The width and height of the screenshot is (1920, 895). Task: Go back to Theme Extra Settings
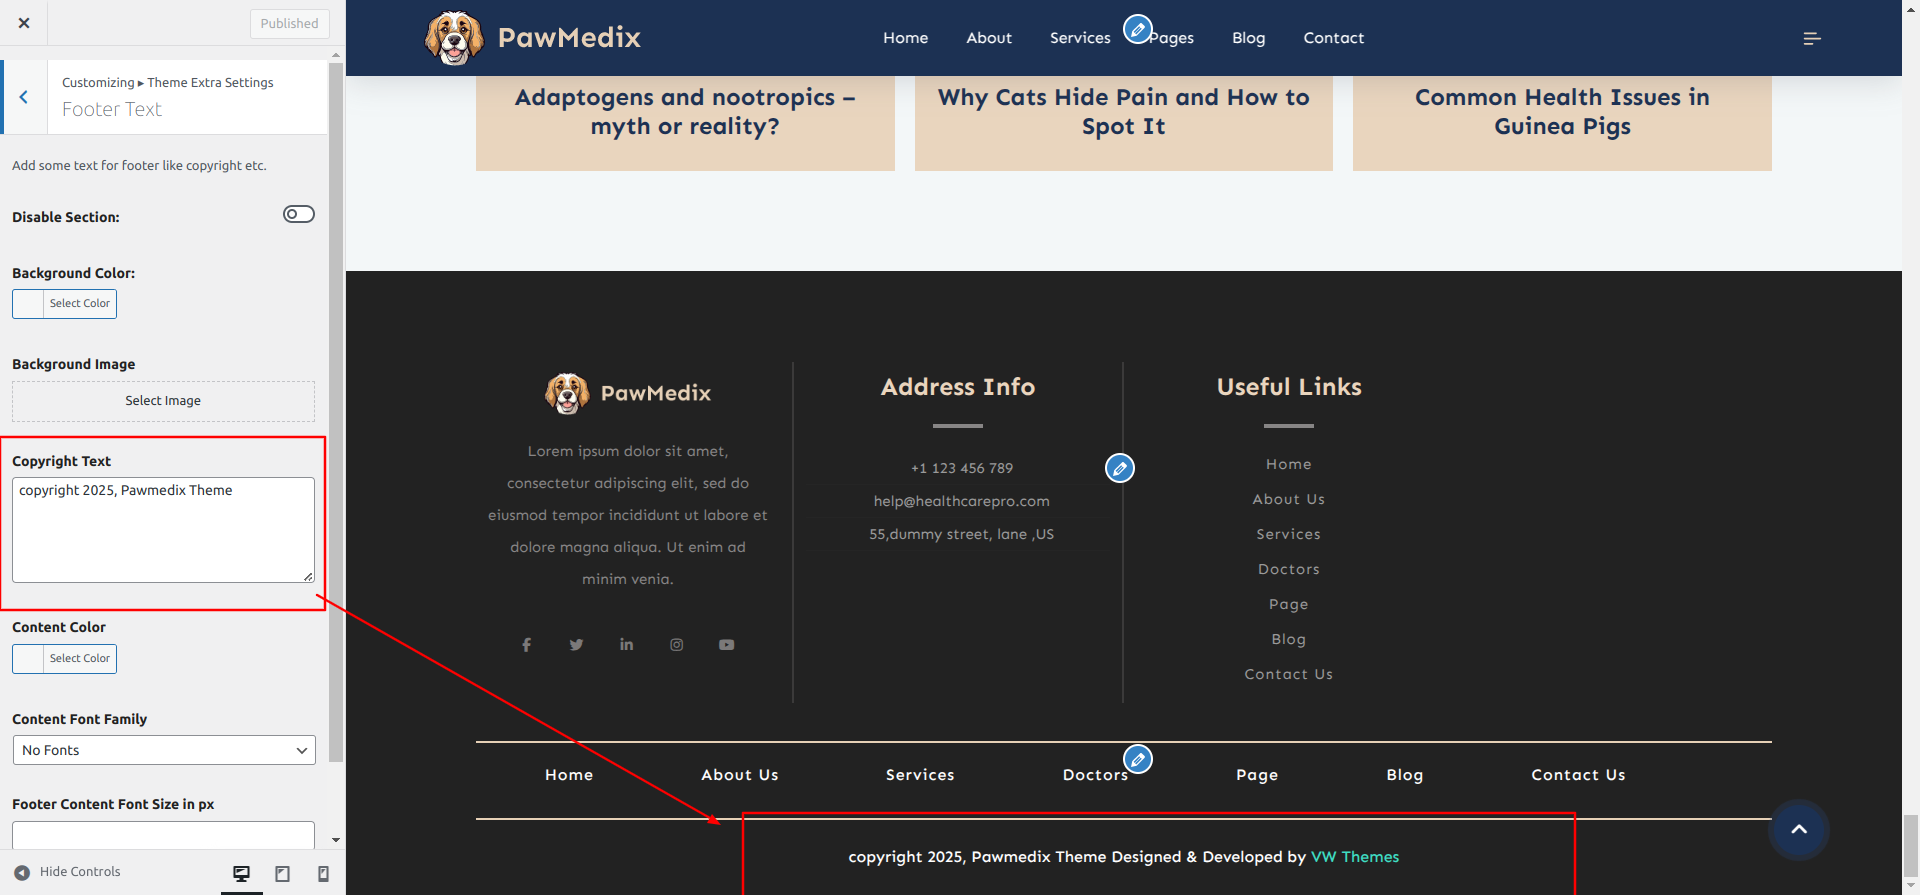pos(24,97)
